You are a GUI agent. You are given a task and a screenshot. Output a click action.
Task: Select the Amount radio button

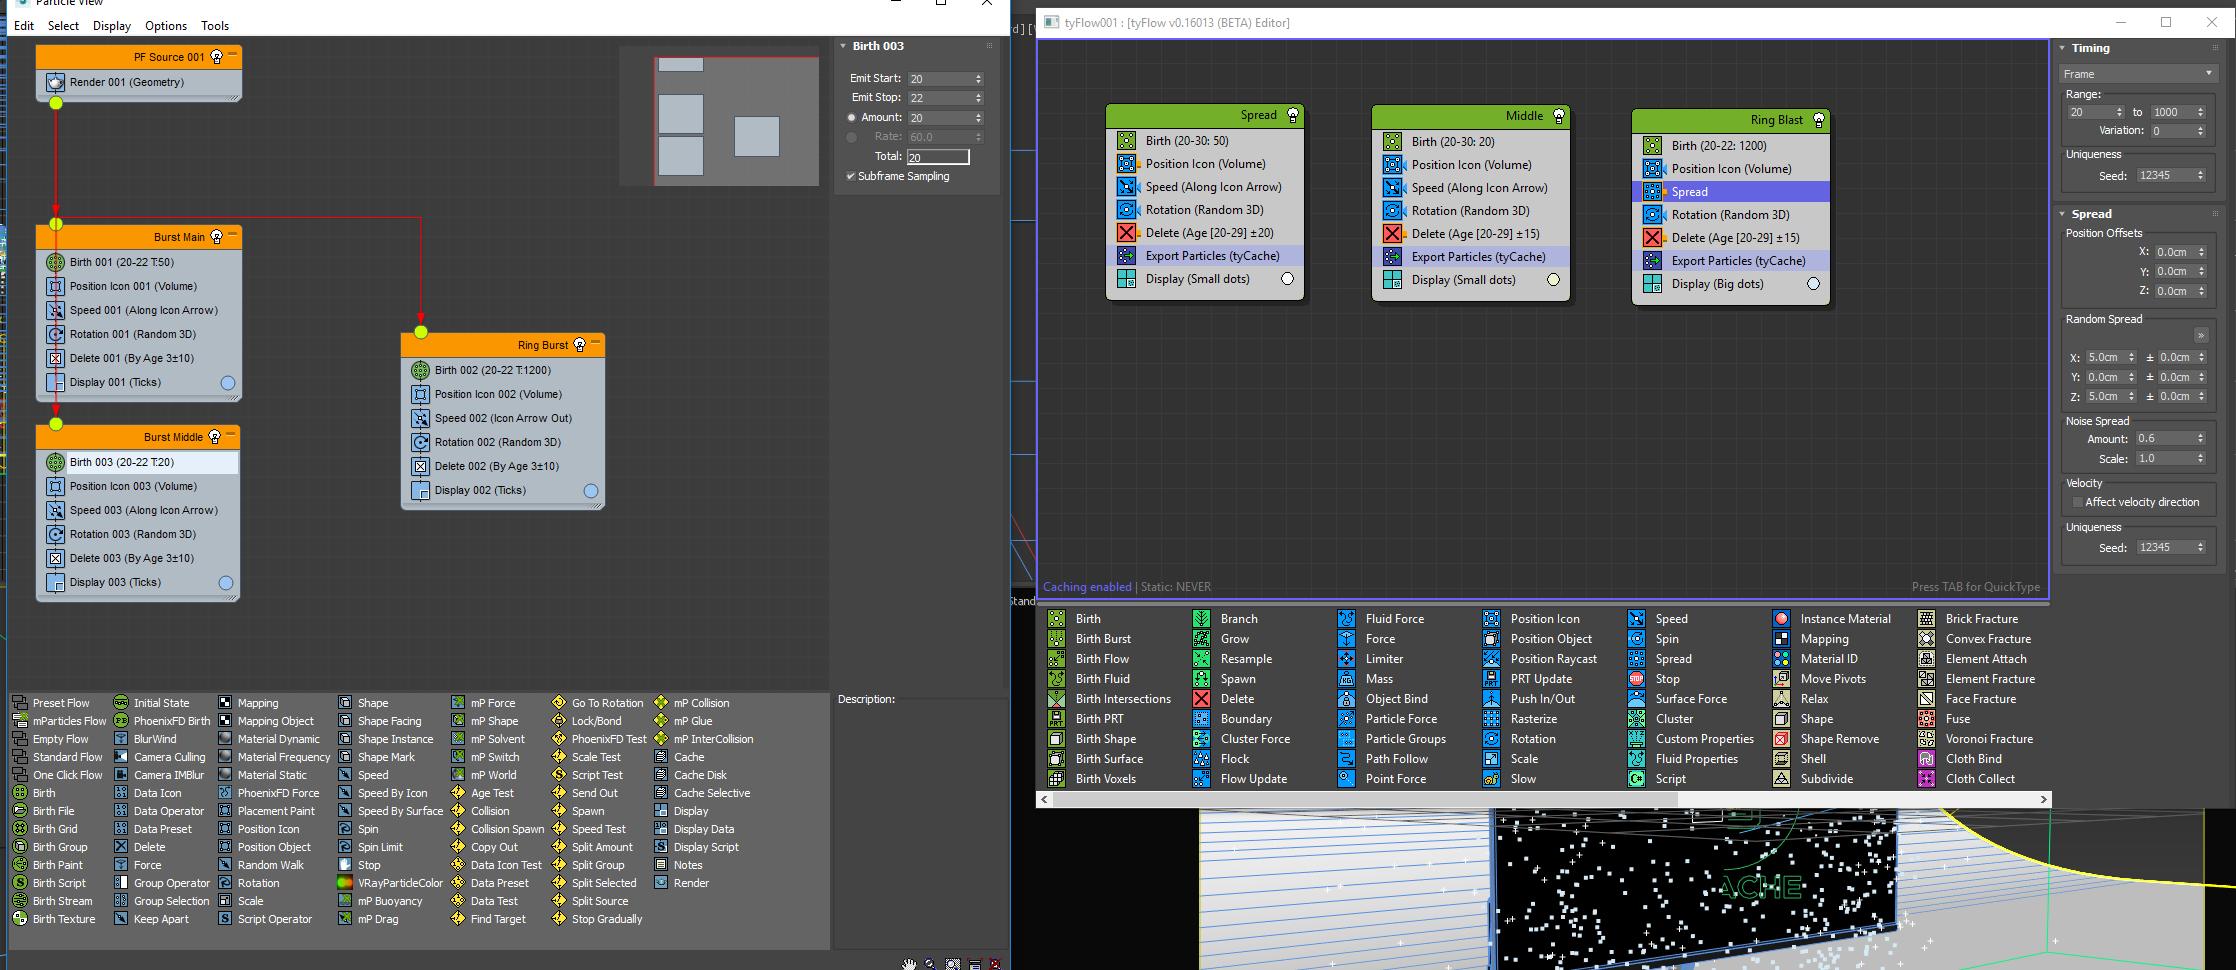tap(852, 117)
